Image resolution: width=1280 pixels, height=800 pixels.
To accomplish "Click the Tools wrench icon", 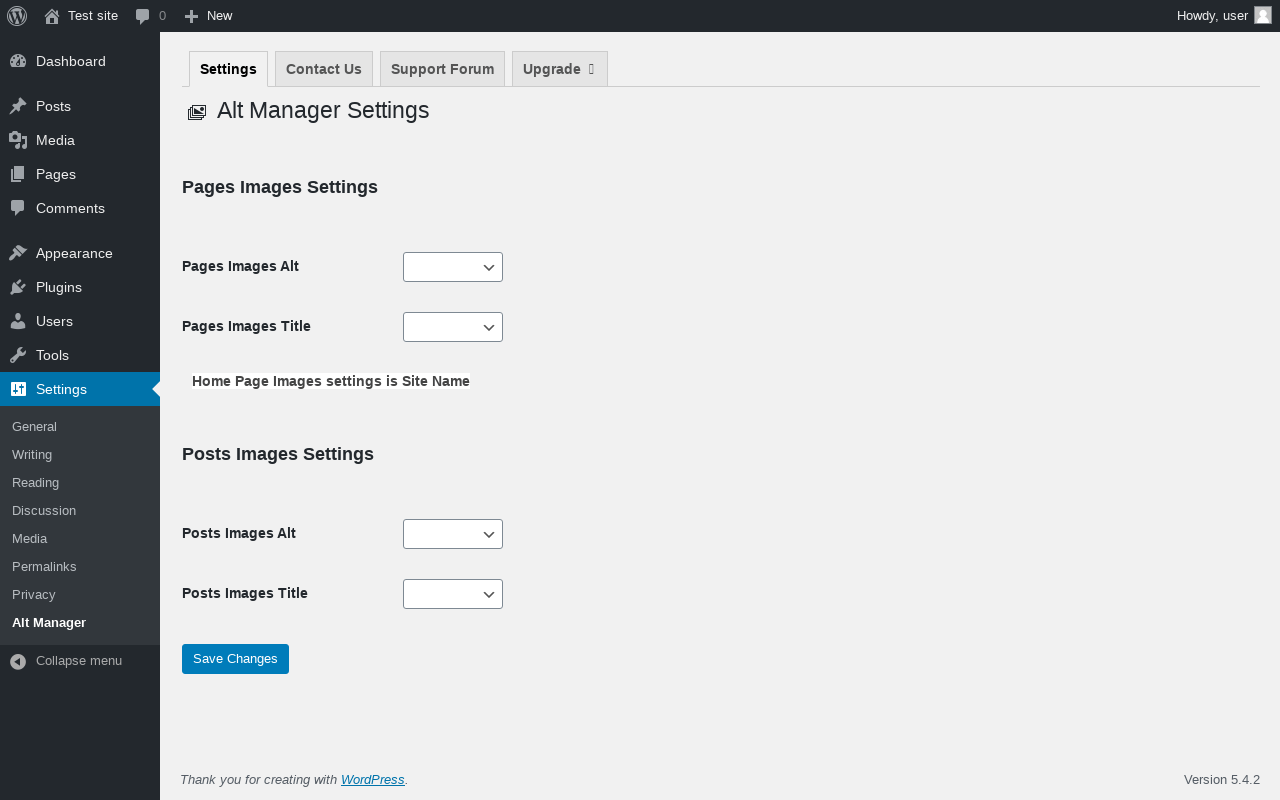I will point(18,355).
